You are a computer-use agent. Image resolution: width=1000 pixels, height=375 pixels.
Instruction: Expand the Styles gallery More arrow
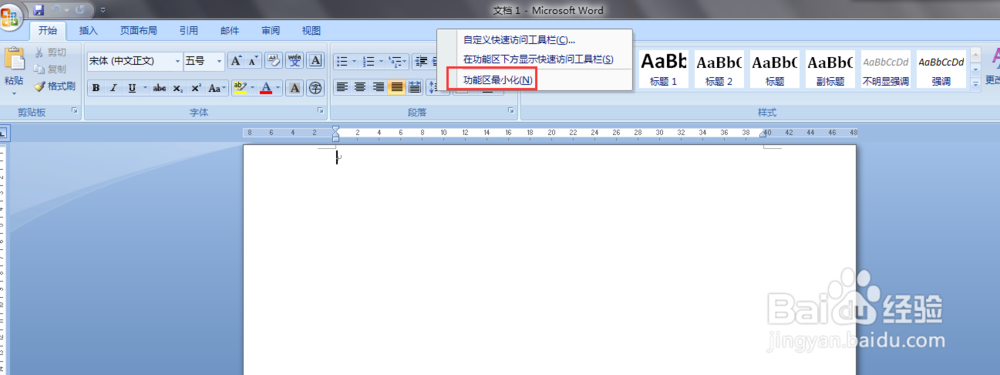[975, 83]
